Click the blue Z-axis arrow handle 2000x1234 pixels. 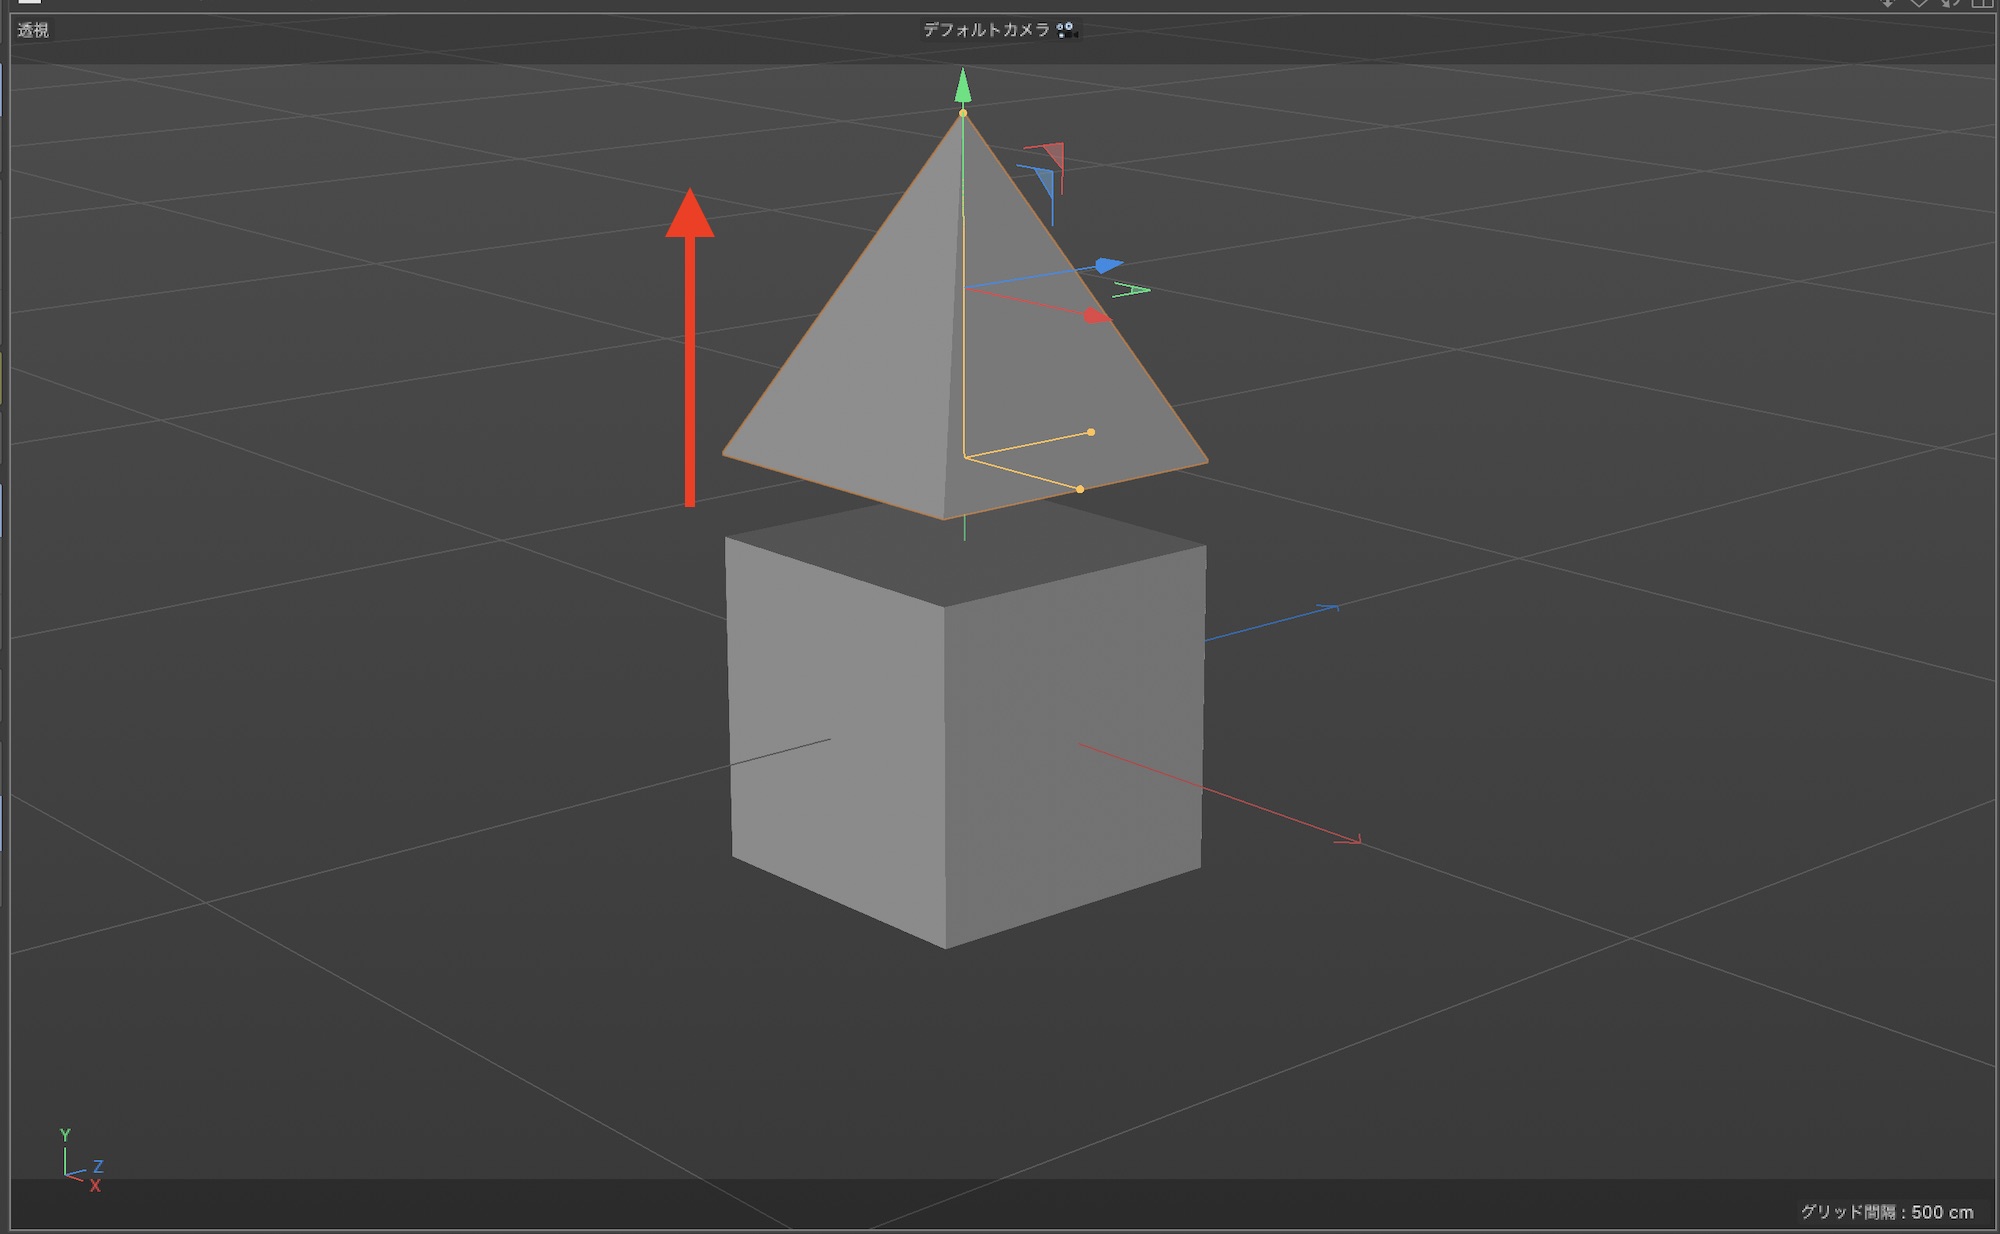coord(1107,265)
